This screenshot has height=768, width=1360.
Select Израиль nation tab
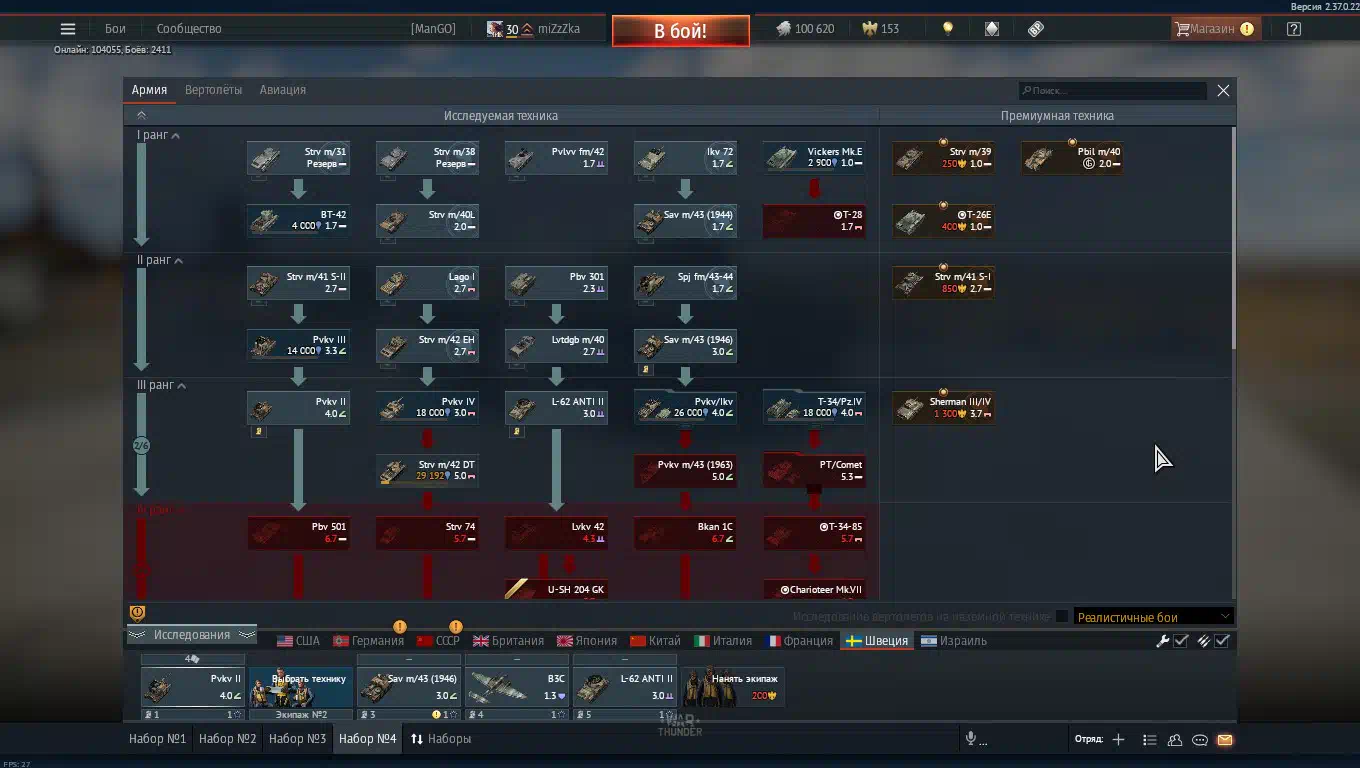954,641
